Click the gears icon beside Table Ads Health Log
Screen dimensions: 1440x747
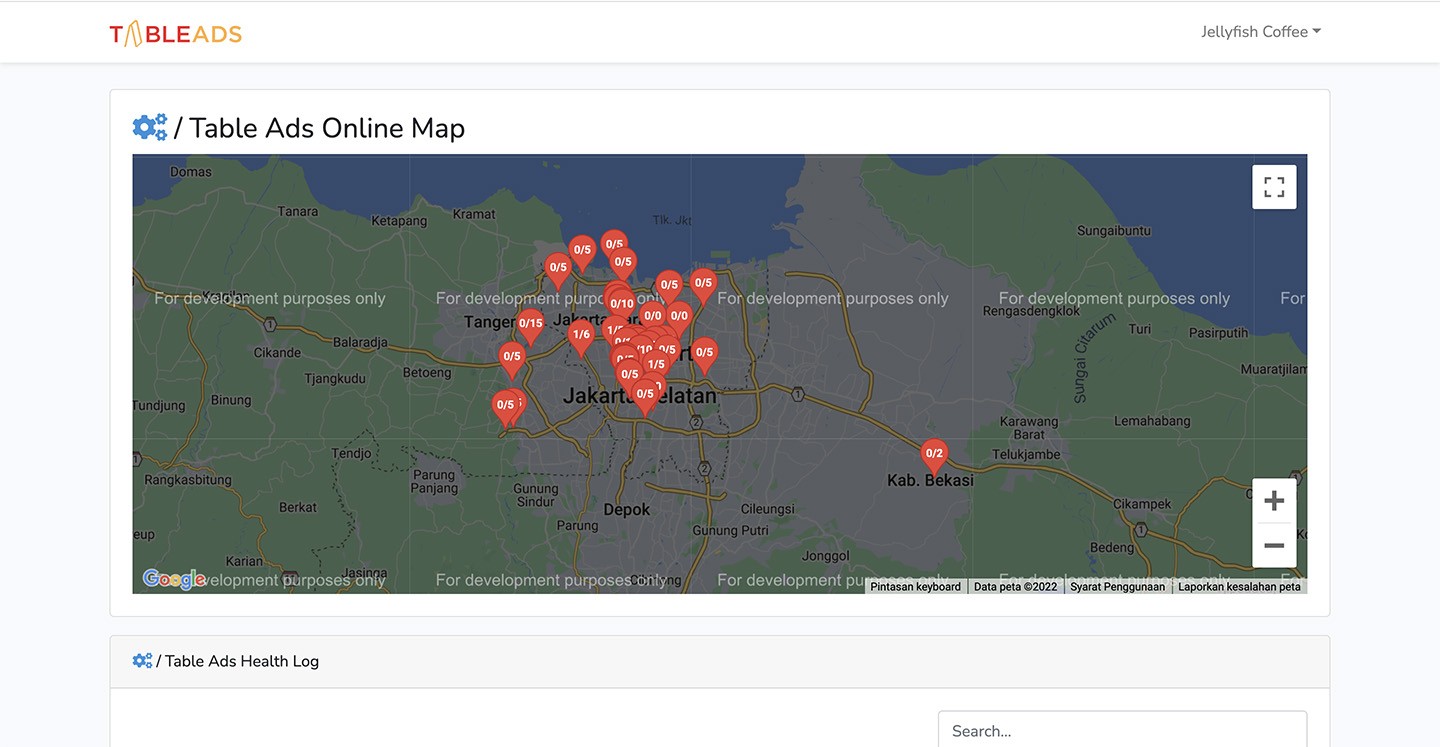pos(142,661)
